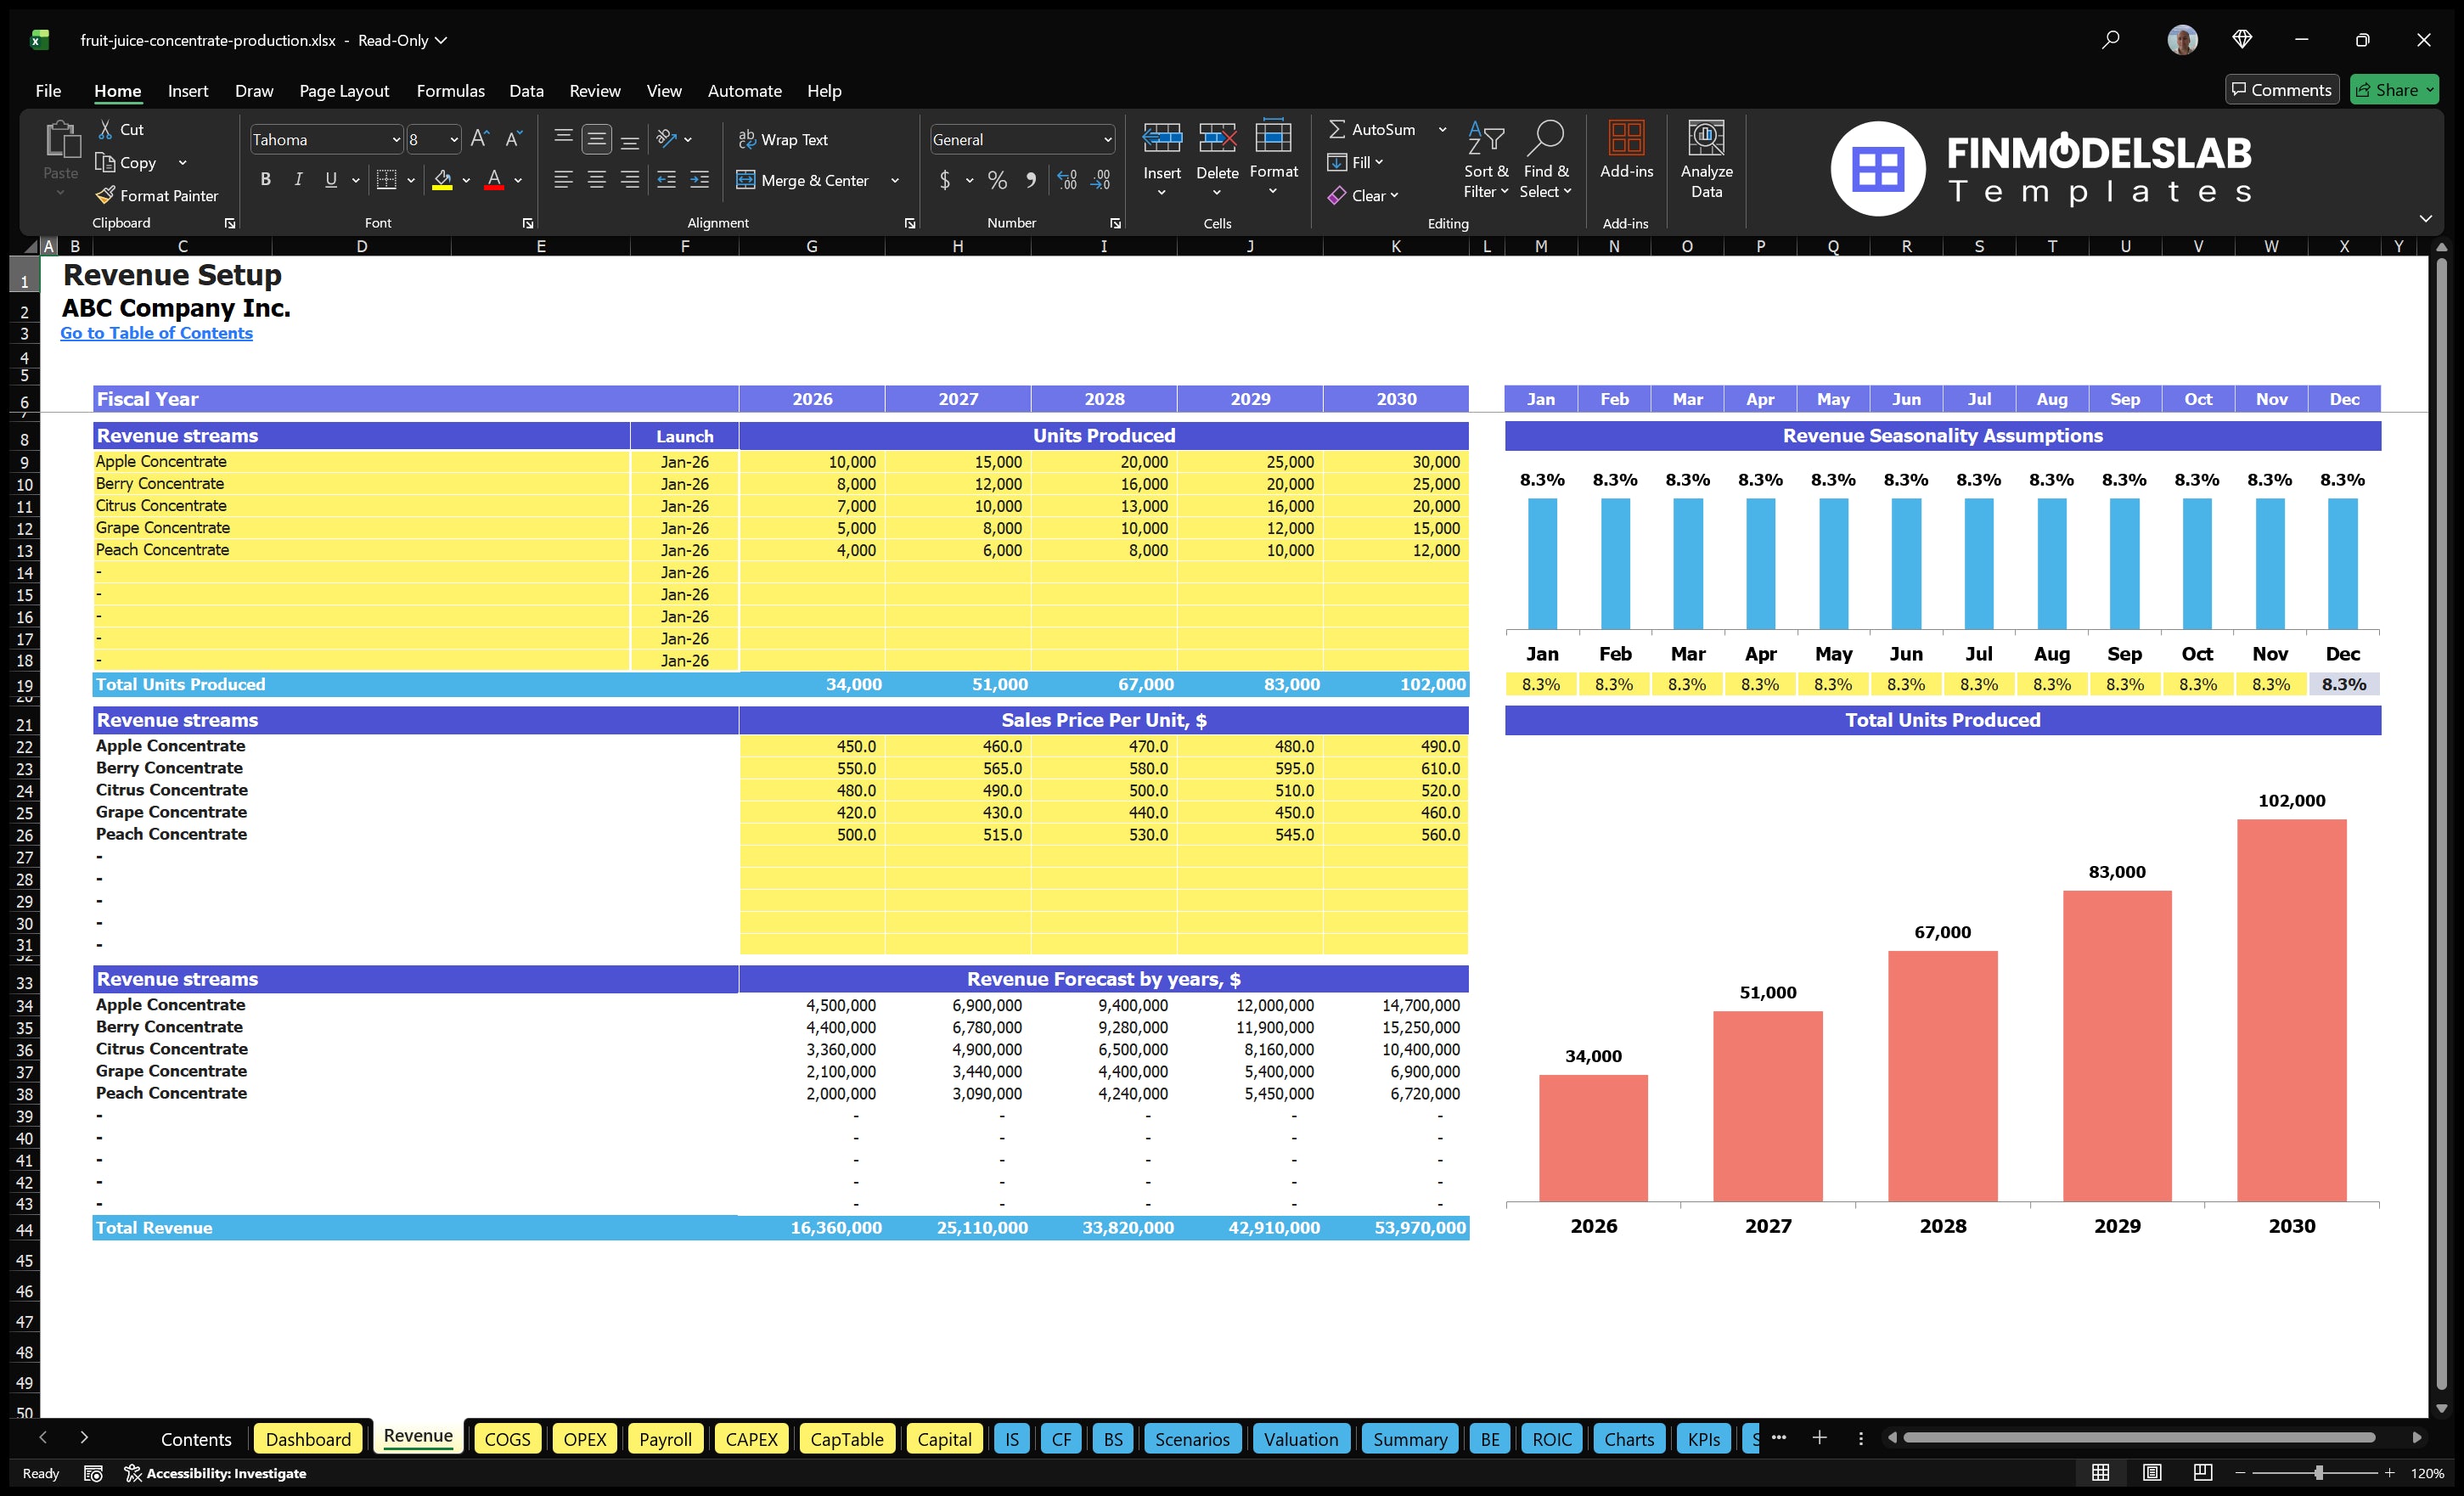Toggle underline formatting
Viewport: 2464px width, 1496px height.
pos(330,179)
